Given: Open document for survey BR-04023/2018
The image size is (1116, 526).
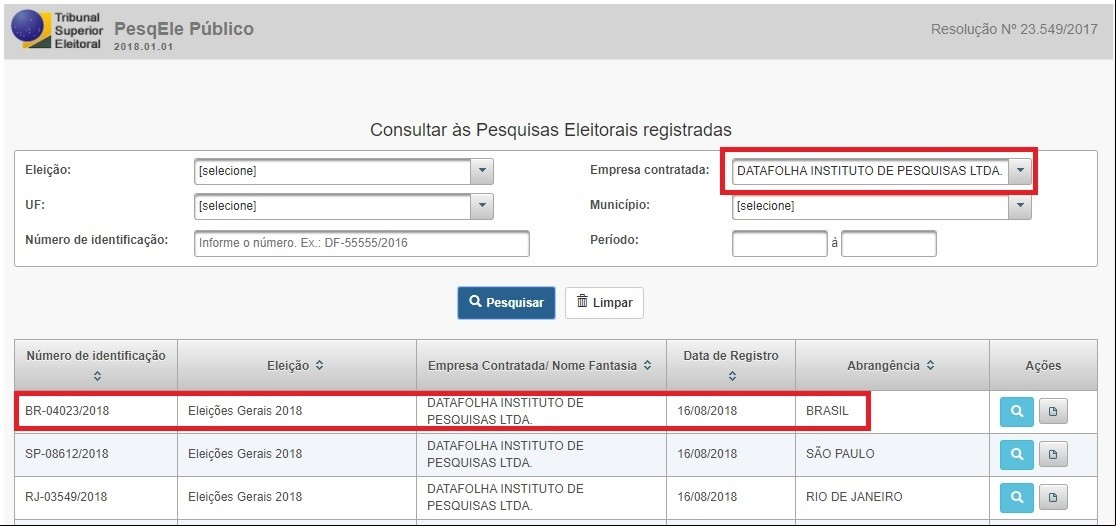Looking at the screenshot, I should (x=1053, y=411).
